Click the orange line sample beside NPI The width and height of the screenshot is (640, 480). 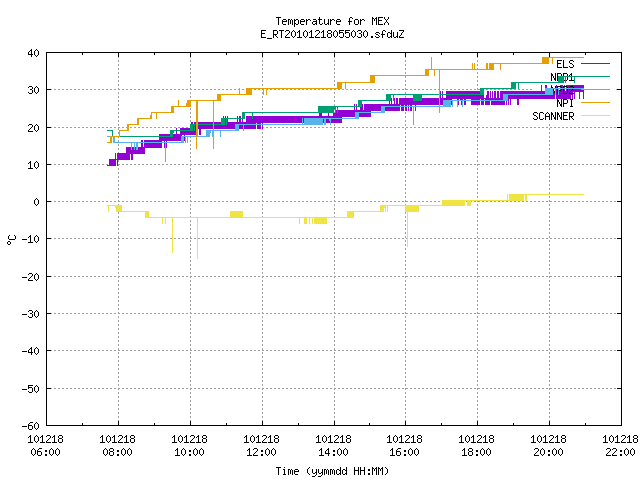(x=595, y=103)
